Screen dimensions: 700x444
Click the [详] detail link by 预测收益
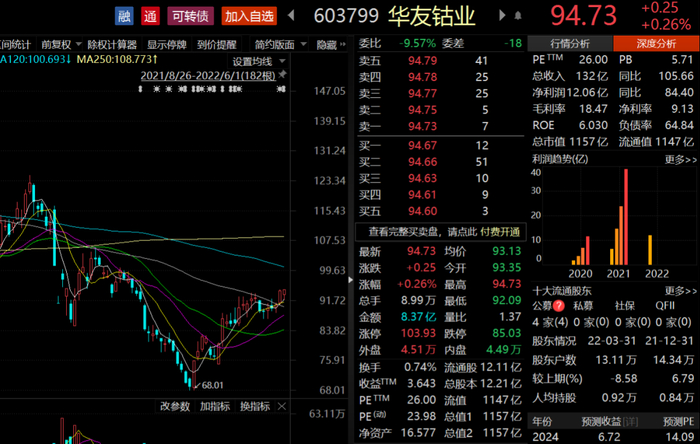630,422
